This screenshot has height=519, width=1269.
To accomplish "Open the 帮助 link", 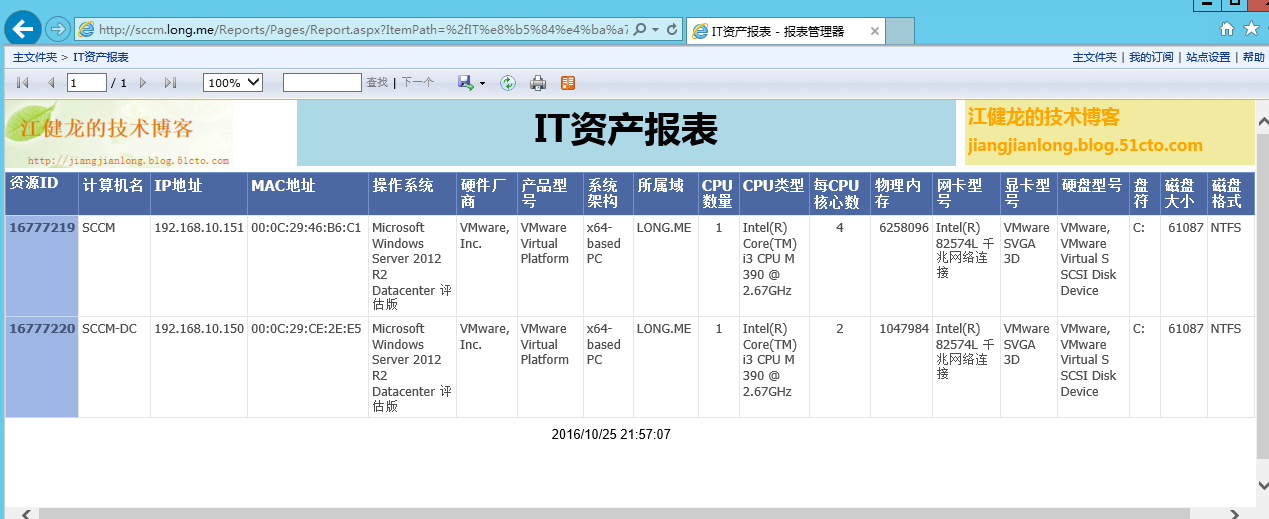I will (x=1254, y=57).
